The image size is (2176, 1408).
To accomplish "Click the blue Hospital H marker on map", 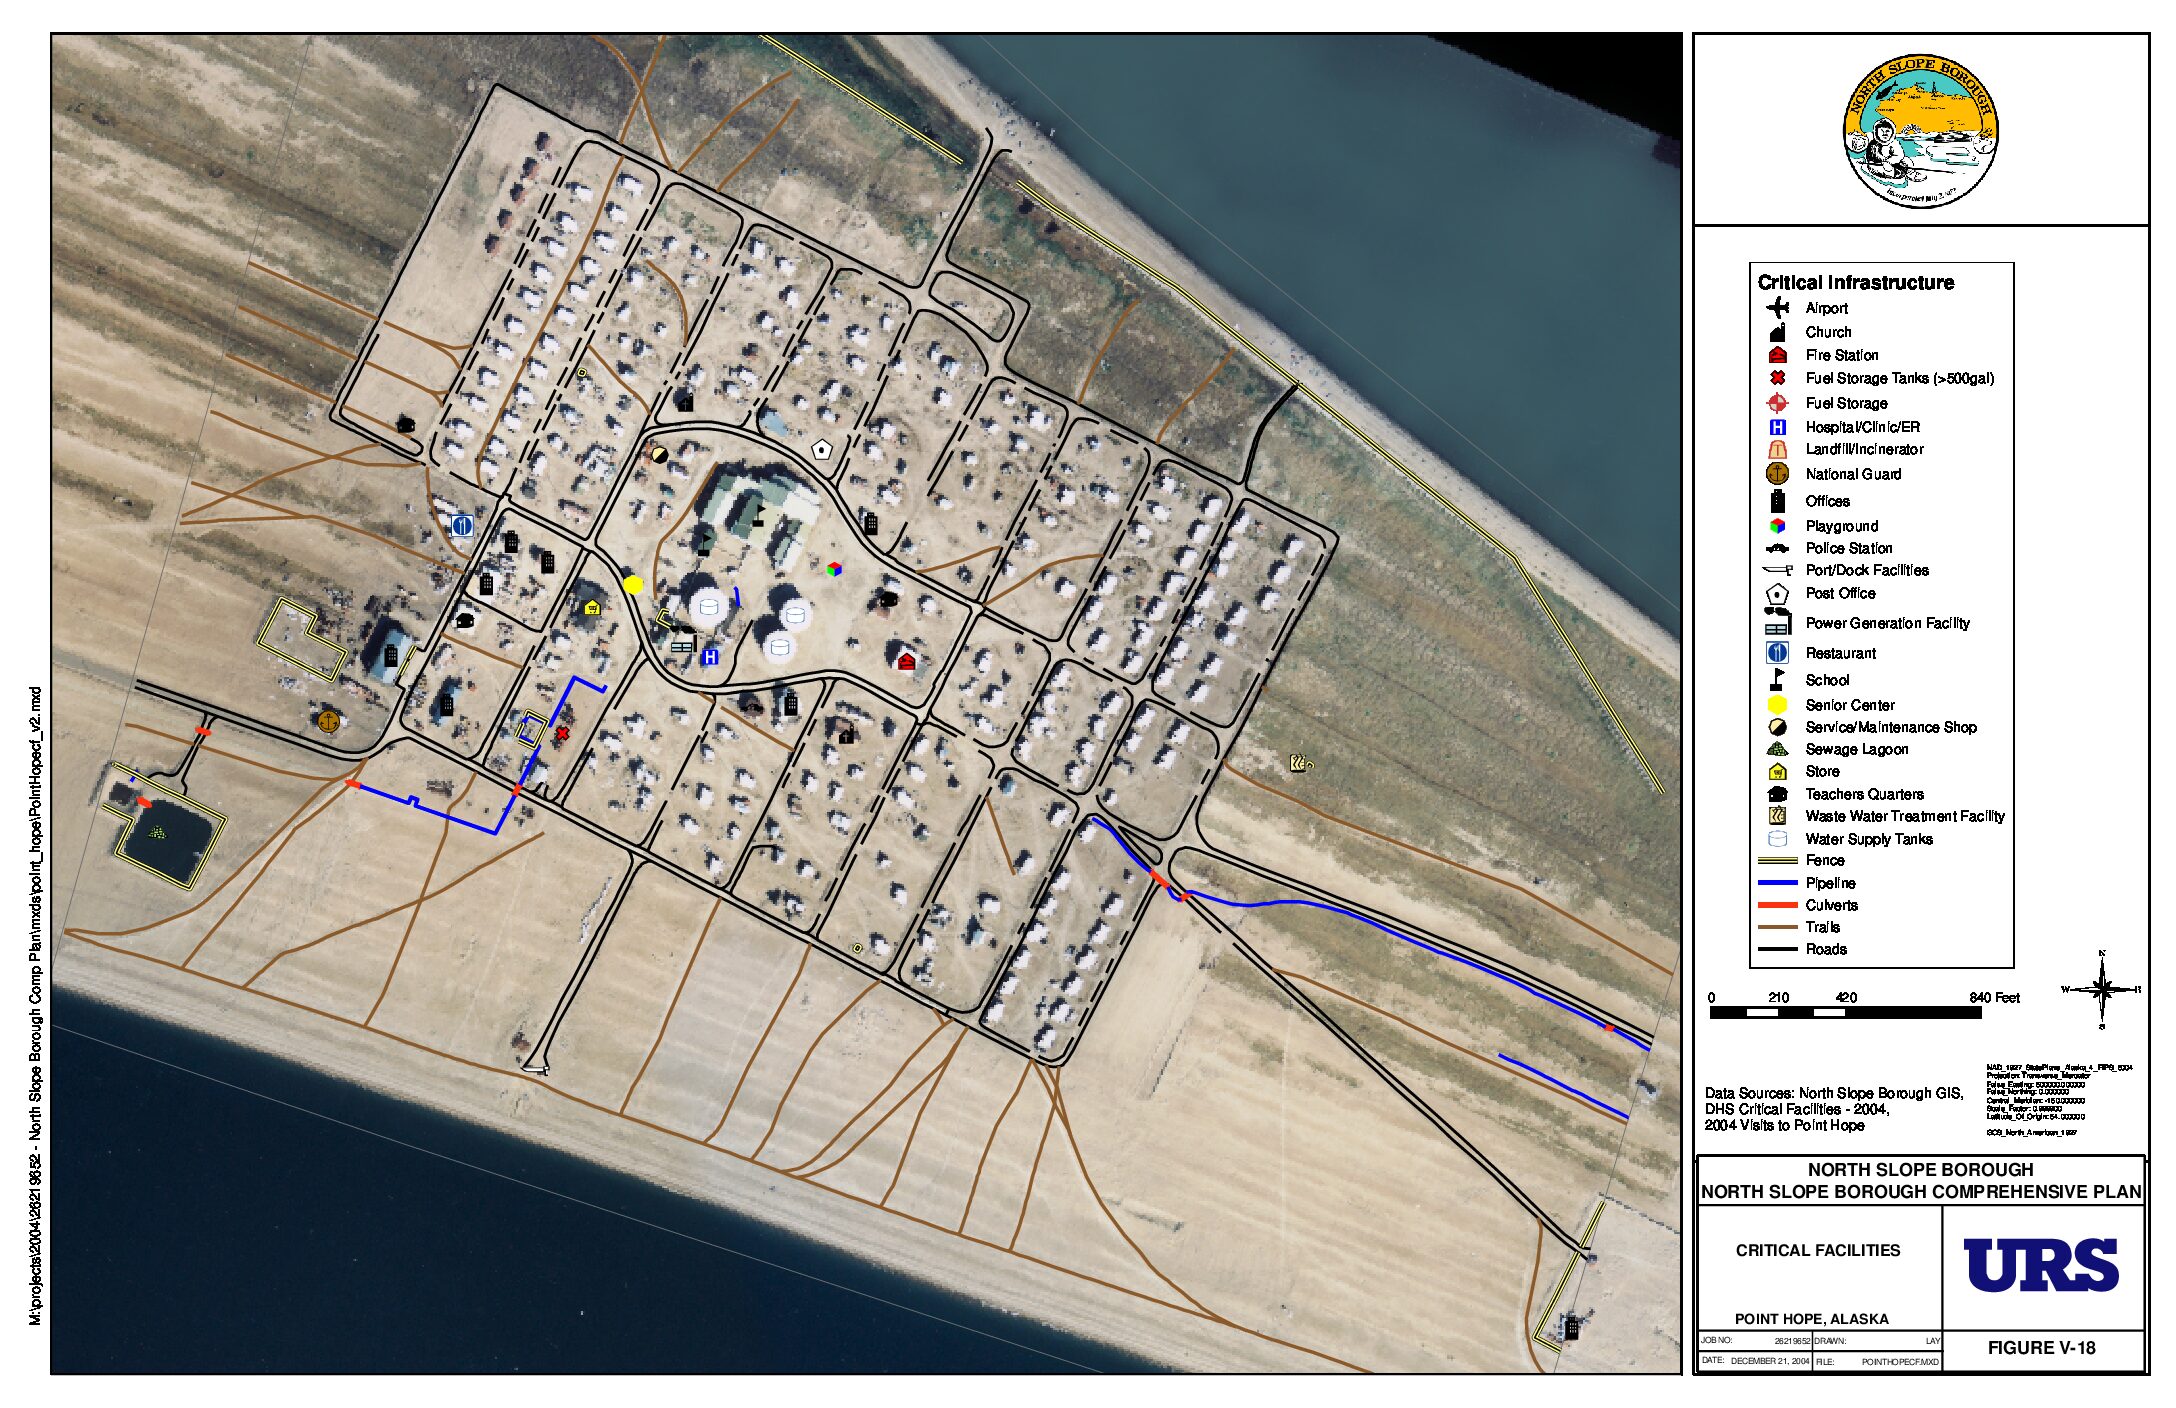I will coord(710,657).
